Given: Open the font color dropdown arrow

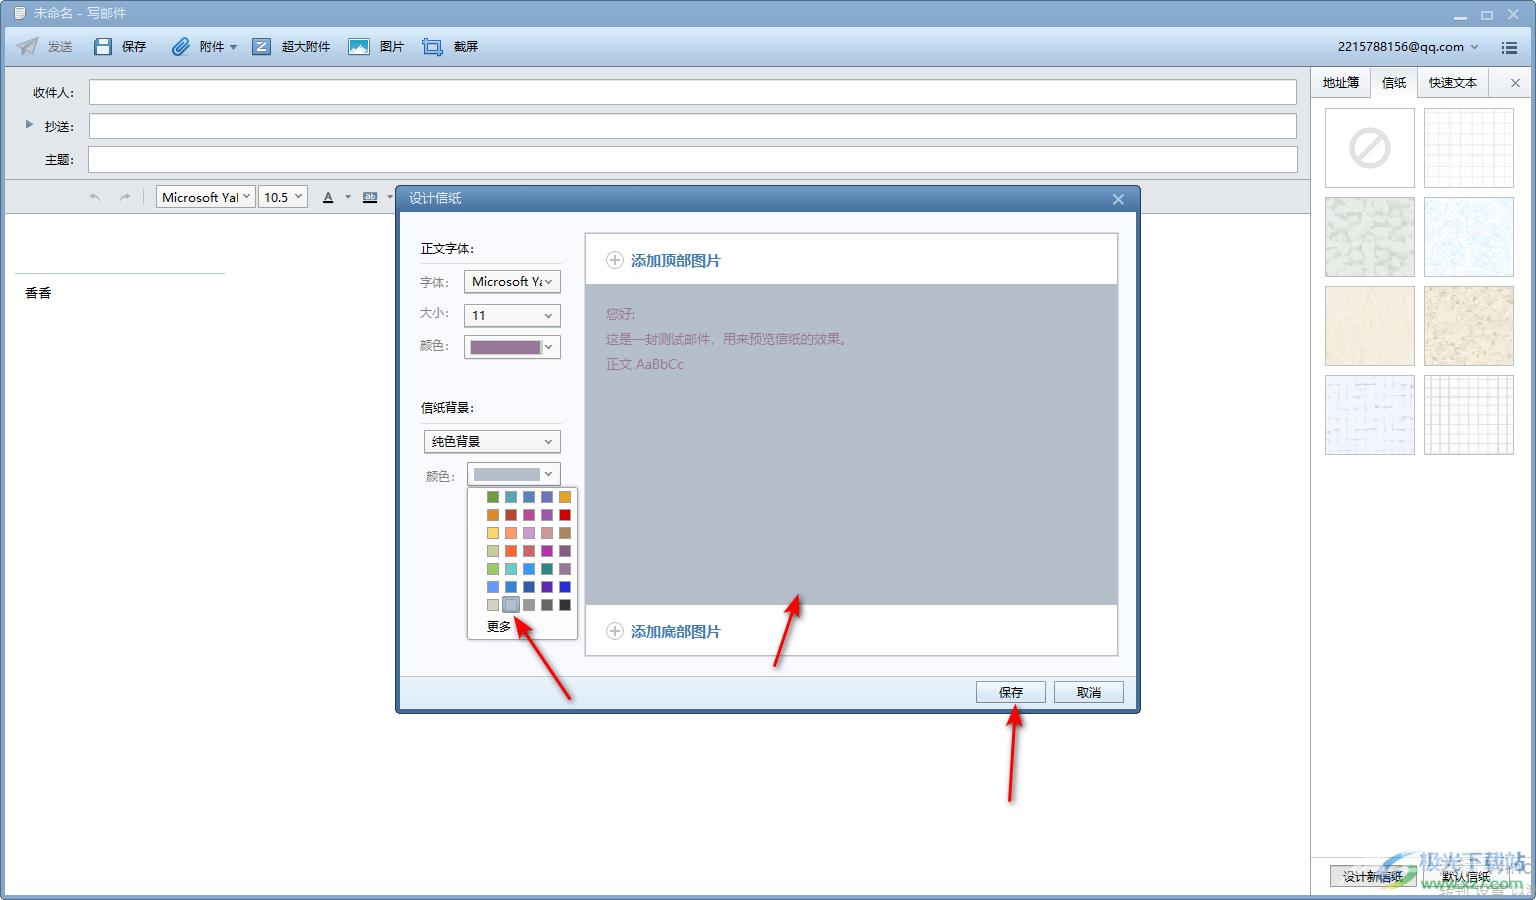Looking at the screenshot, I should click(x=348, y=197).
